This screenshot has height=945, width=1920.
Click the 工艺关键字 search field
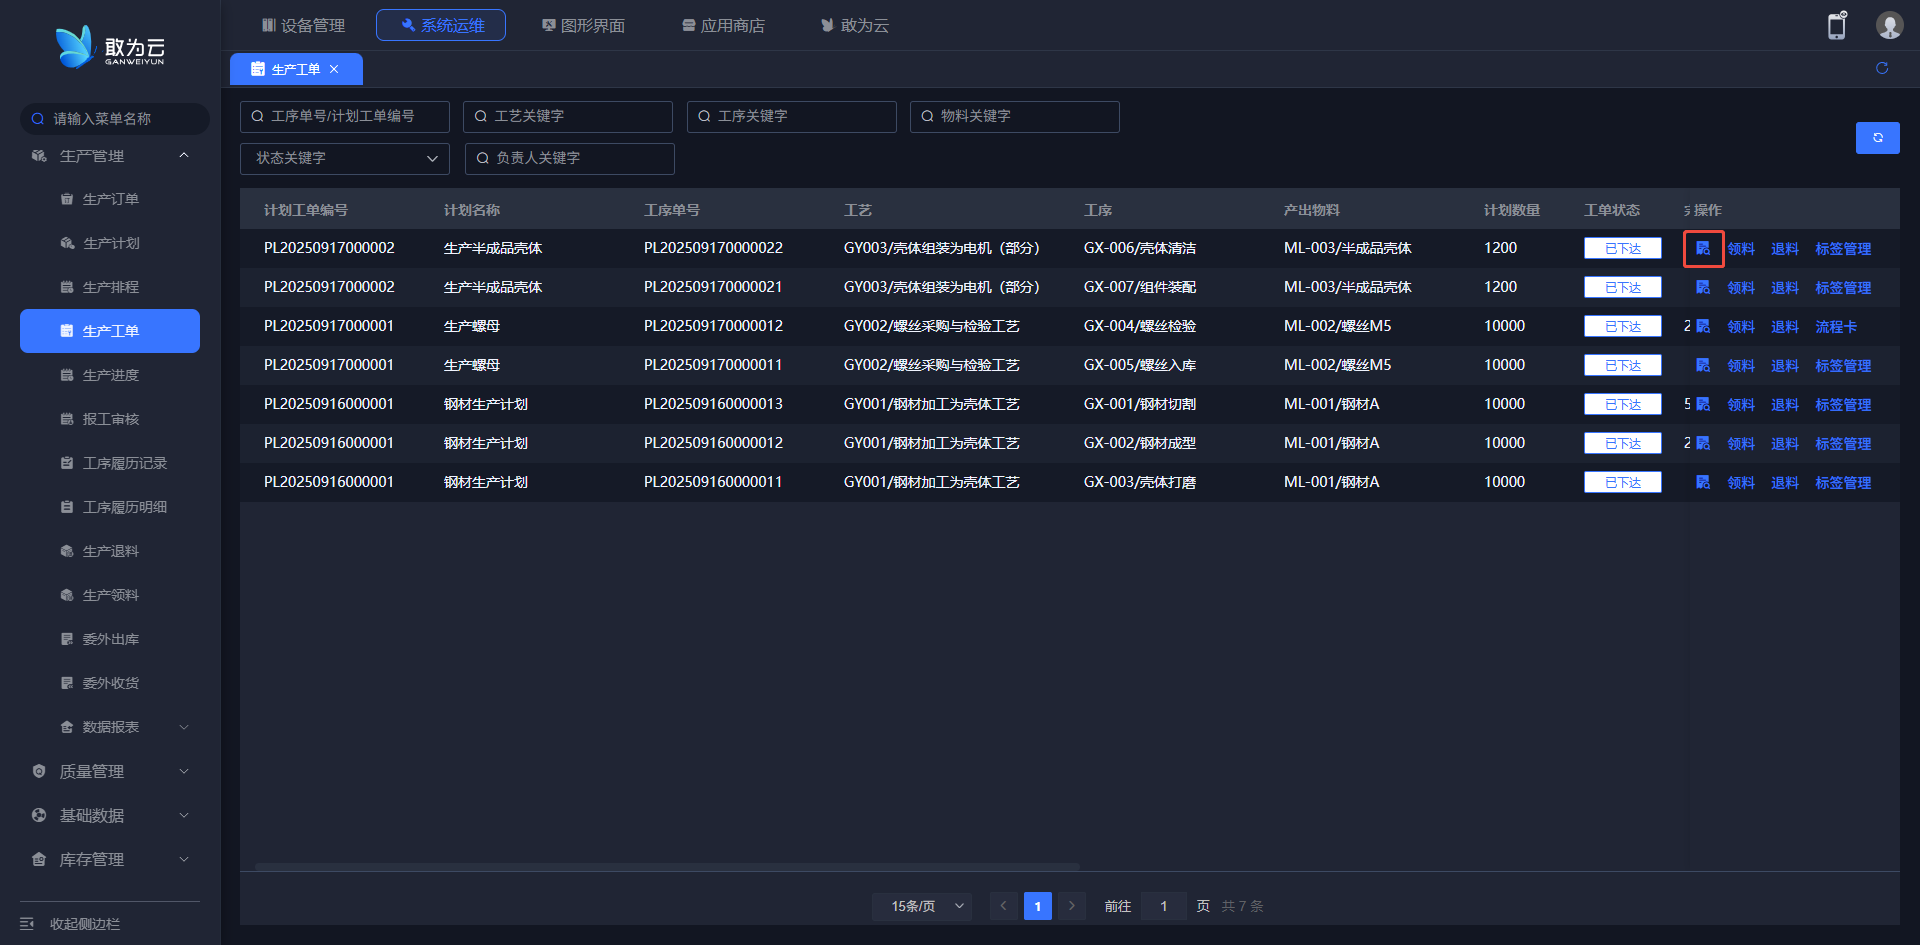[x=568, y=117]
